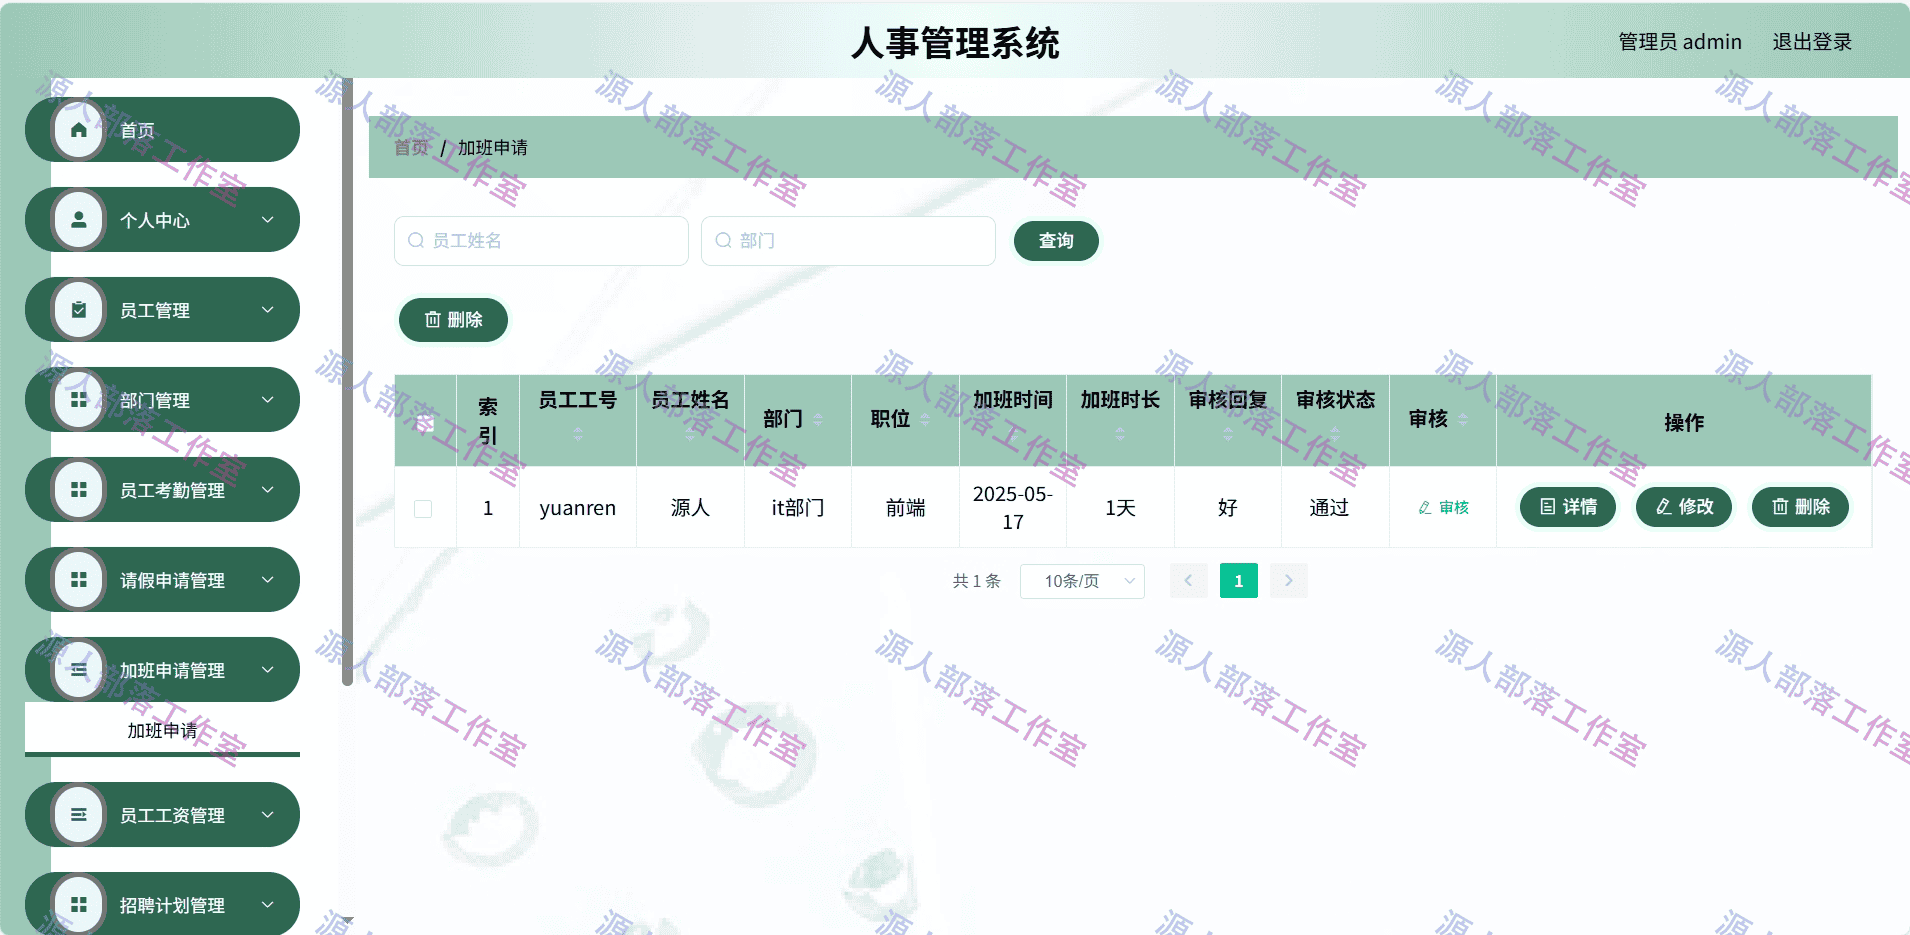
Task: Open 详情 for the yuanren row
Action: point(1568,507)
